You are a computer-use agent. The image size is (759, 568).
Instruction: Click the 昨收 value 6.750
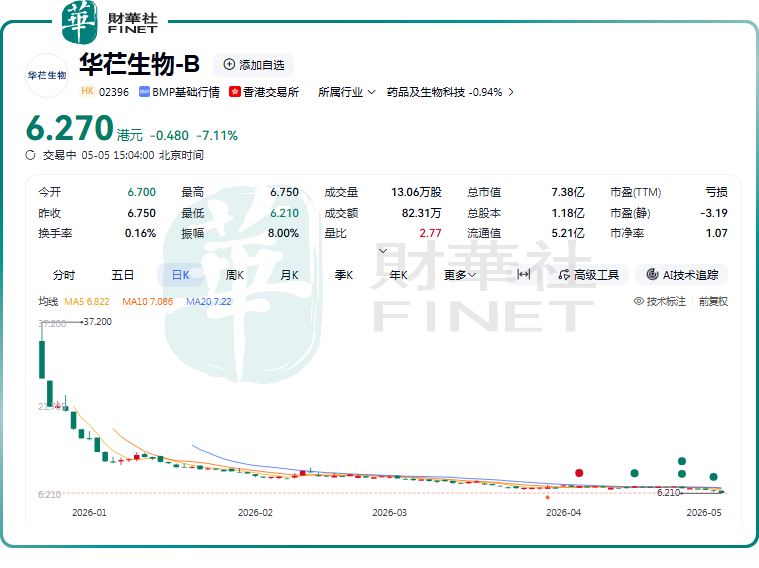click(x=141, y=213)
